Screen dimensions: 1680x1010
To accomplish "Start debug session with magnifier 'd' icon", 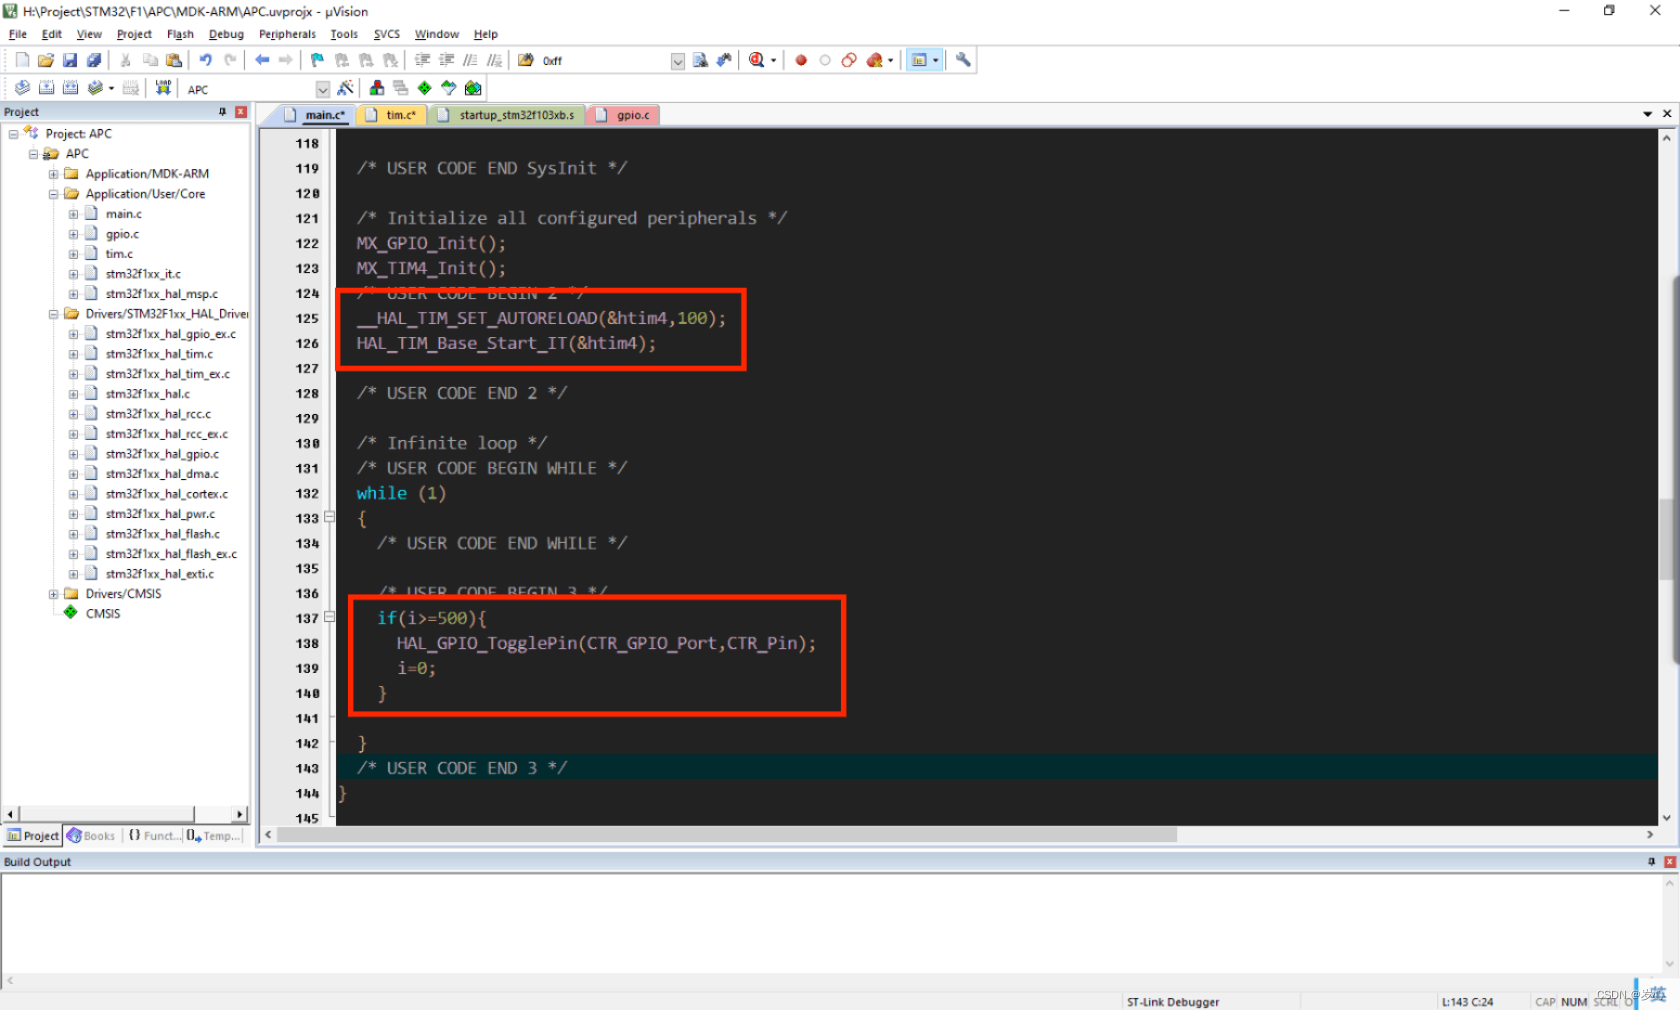I will point(757,60).
